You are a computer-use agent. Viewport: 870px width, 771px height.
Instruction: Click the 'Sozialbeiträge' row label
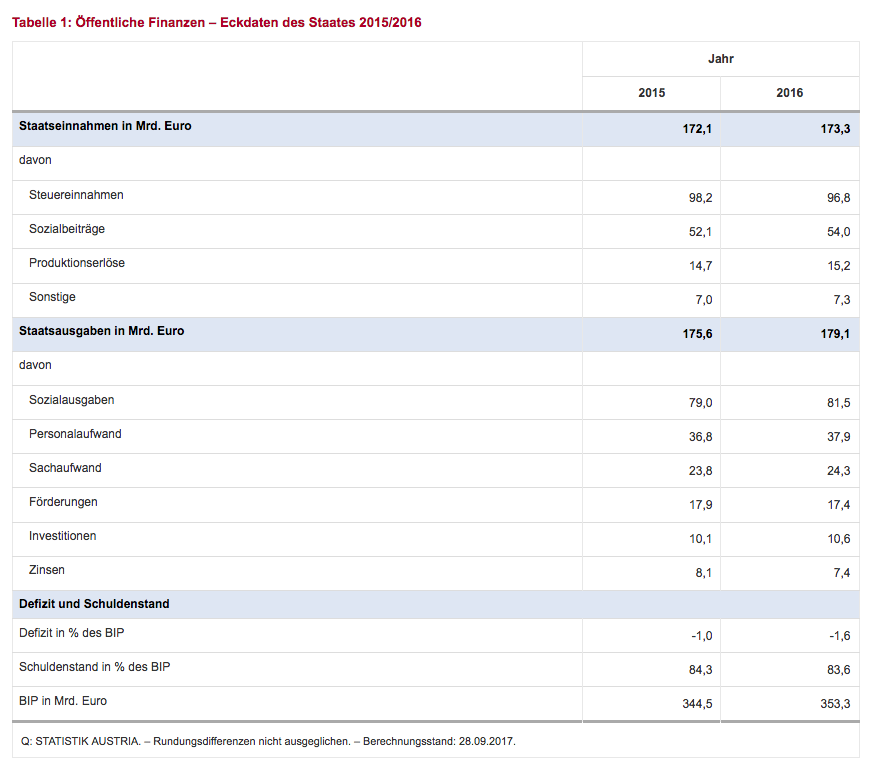(x=67, y=229)
